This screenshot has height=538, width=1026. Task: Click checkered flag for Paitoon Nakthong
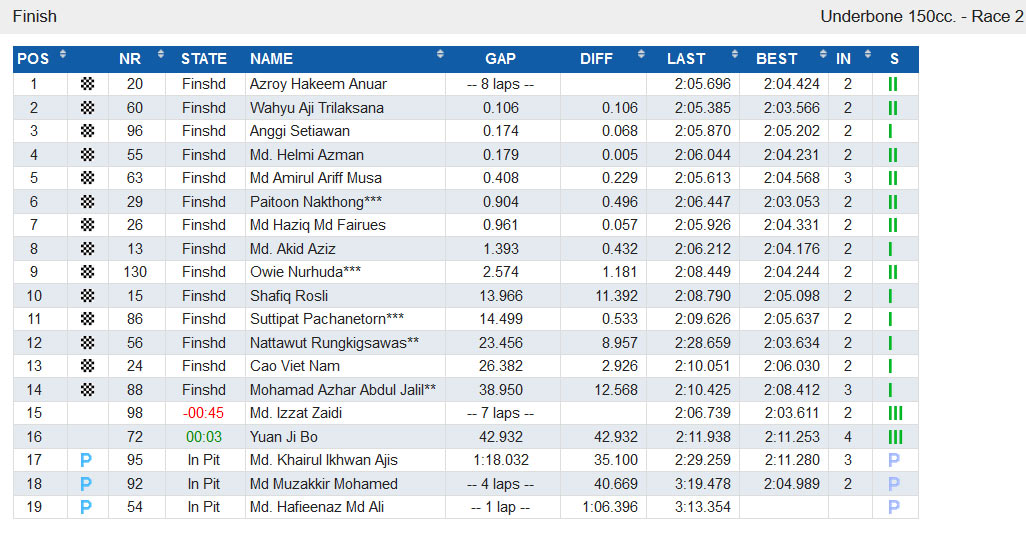coord(87,202)
